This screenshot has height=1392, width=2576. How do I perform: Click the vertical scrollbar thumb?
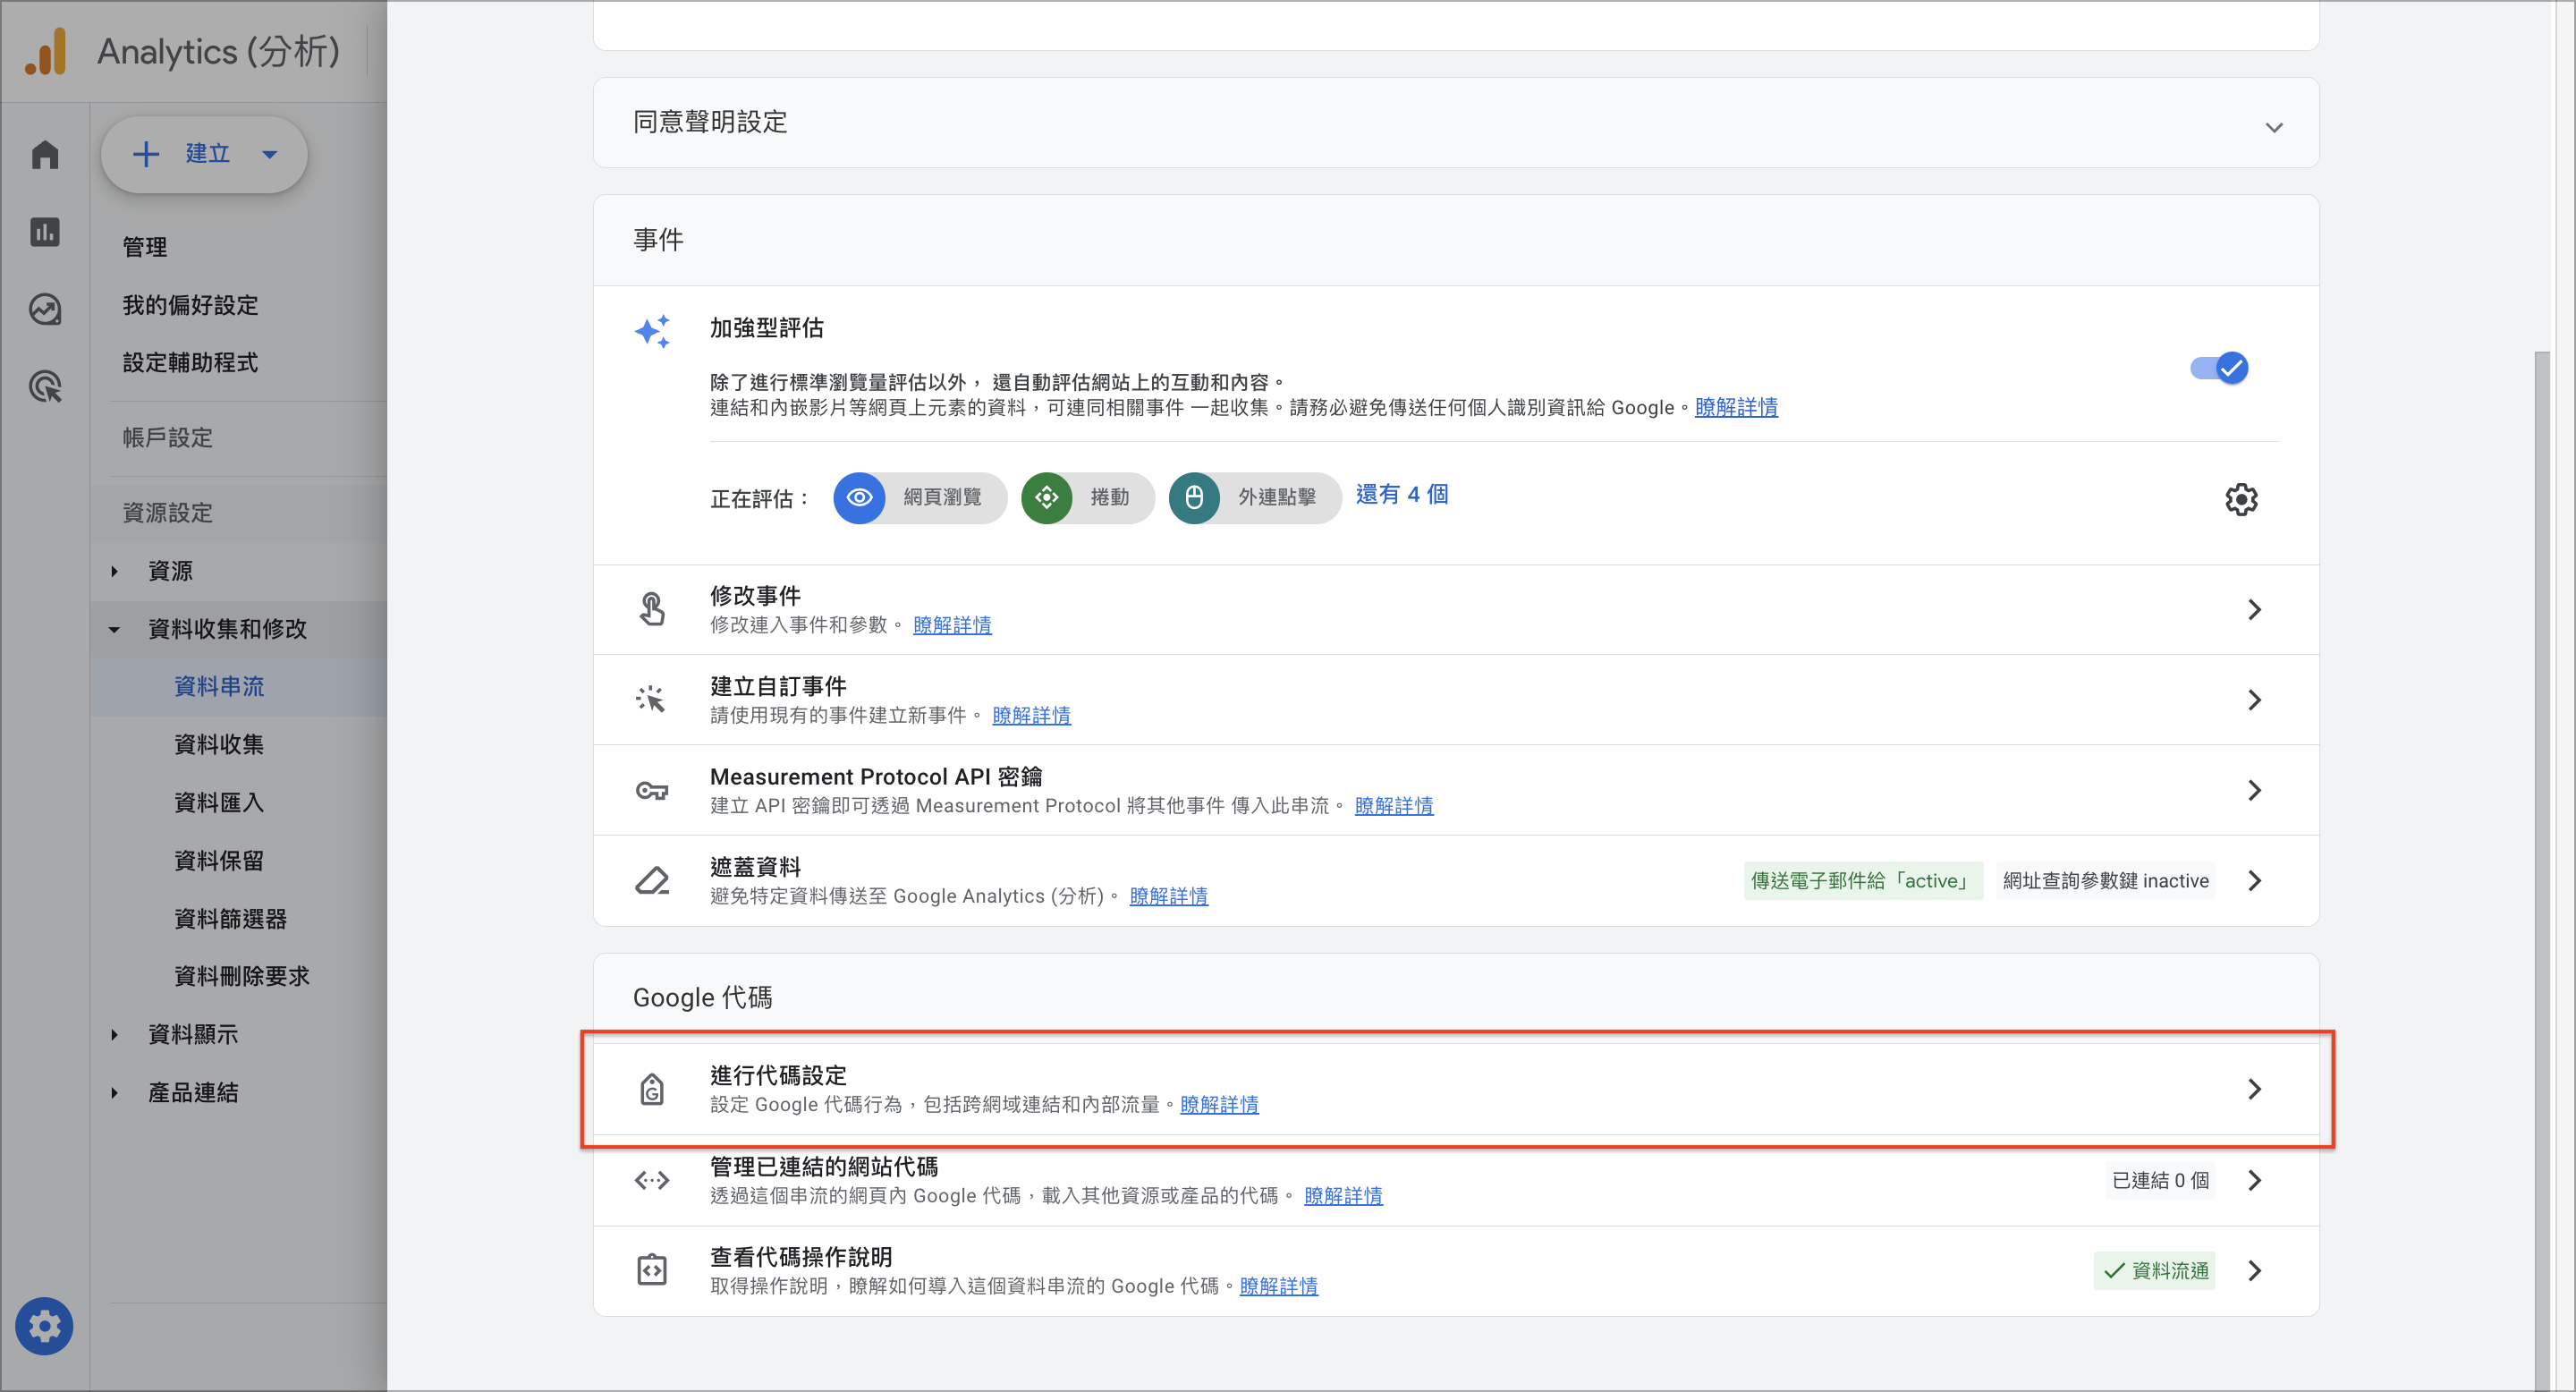2541,870
